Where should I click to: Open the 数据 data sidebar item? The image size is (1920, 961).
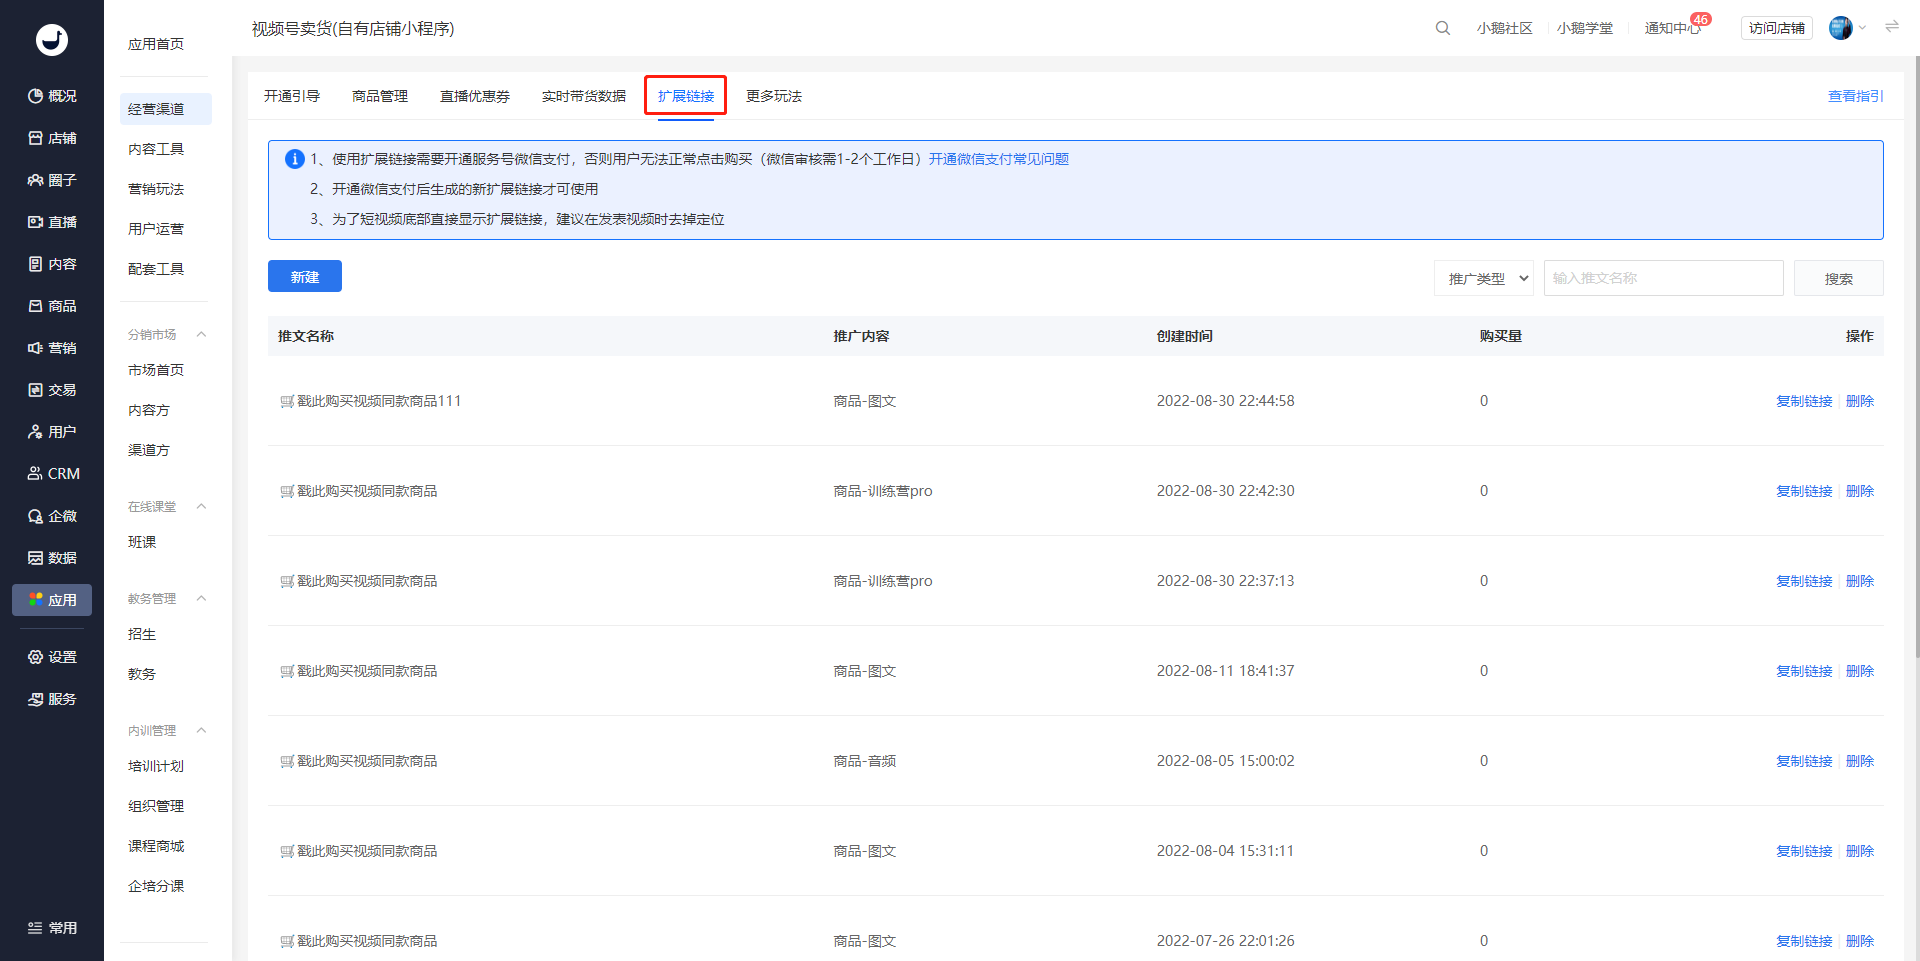click(x=52, y=558)
